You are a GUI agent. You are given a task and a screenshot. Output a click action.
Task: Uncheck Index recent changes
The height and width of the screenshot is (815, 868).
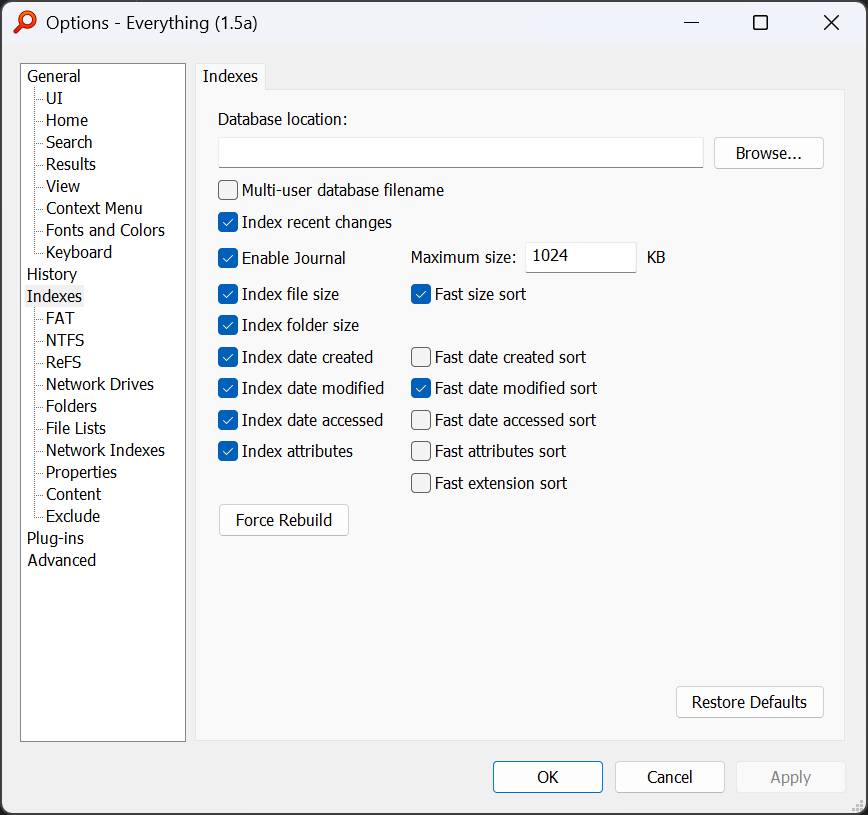click(x=228, y=222)
